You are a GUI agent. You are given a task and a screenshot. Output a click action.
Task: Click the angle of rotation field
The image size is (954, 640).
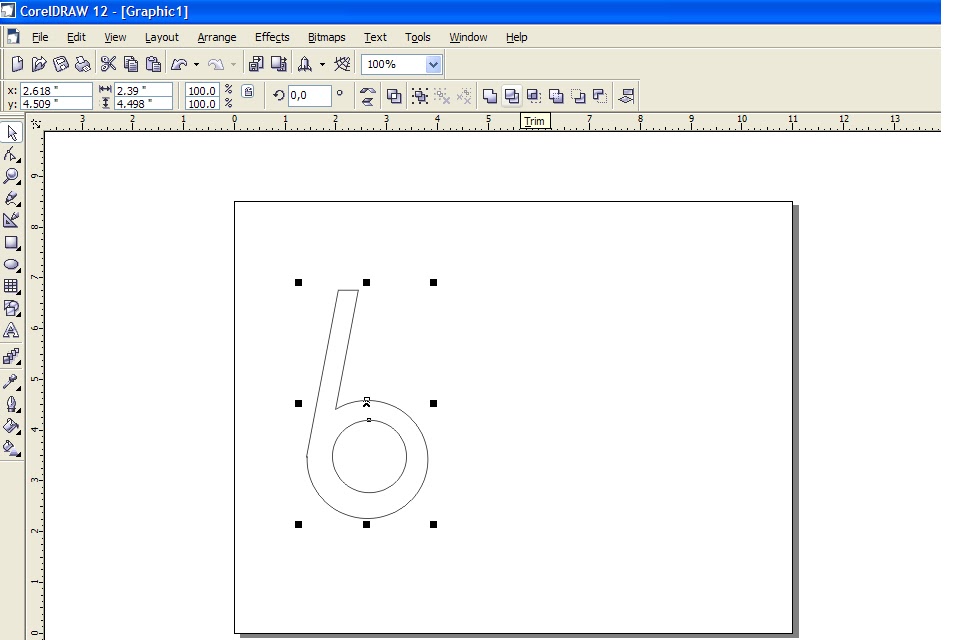click(x=309, y=95)
